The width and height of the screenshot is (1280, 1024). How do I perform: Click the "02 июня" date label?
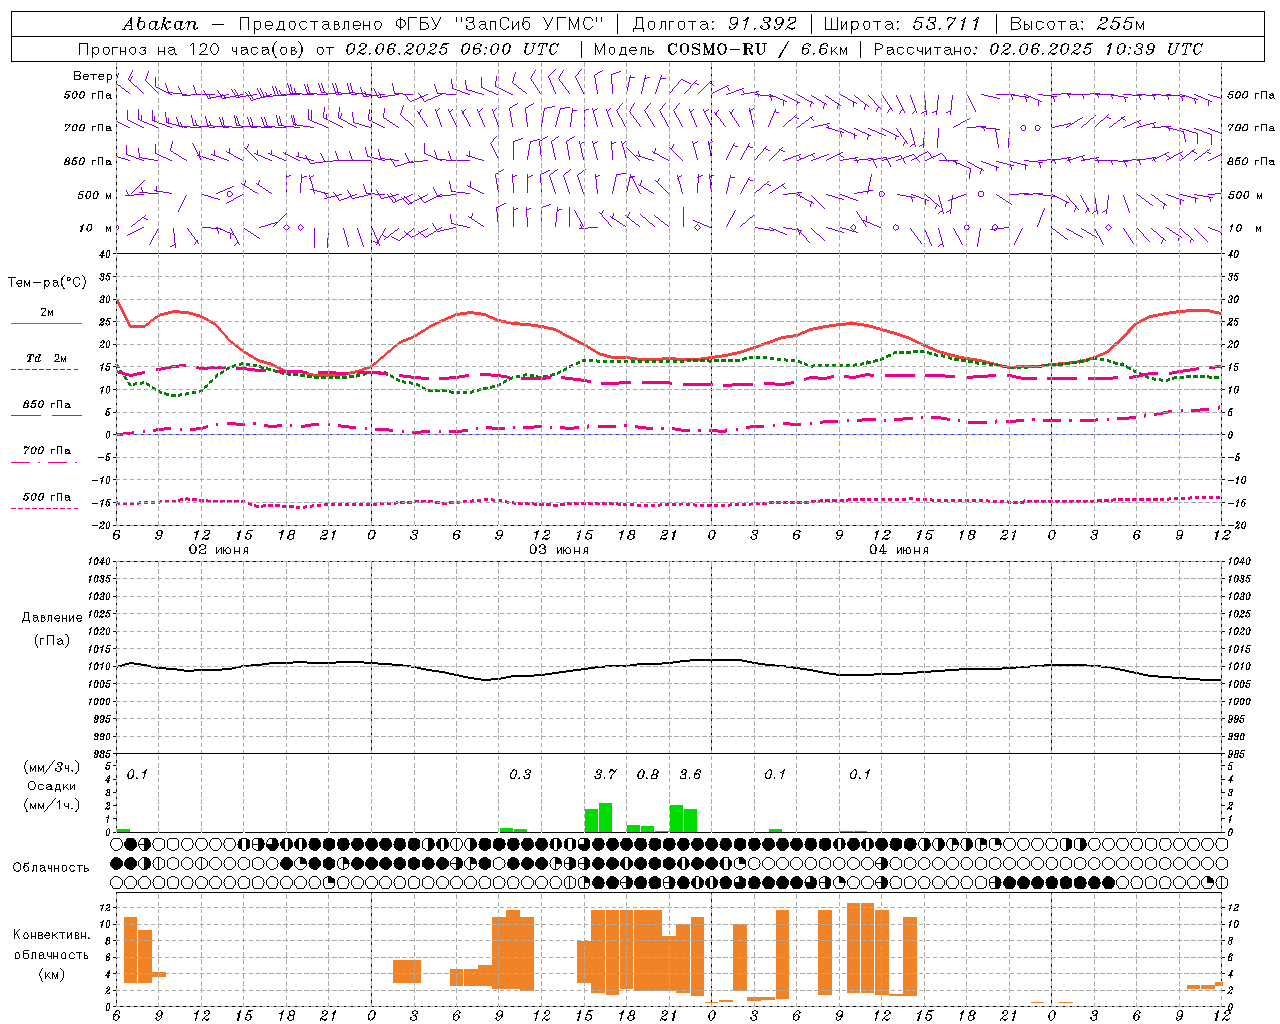(x=219, y=550)
